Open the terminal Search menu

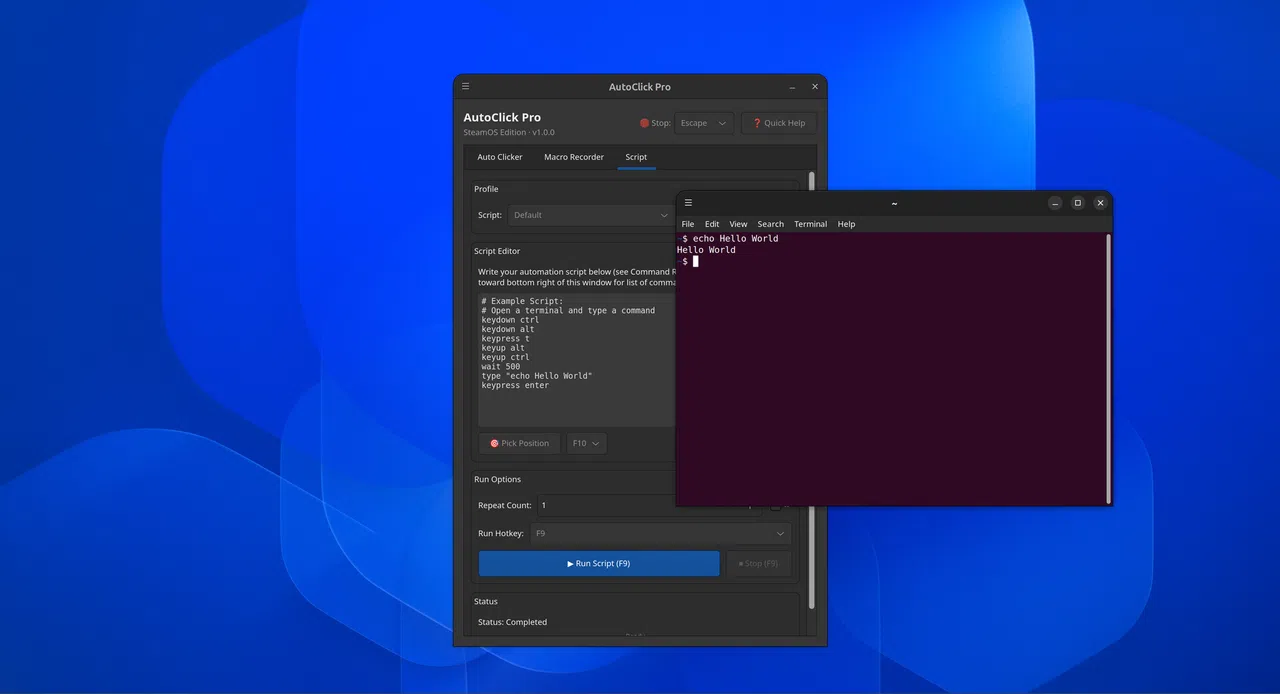770,224
